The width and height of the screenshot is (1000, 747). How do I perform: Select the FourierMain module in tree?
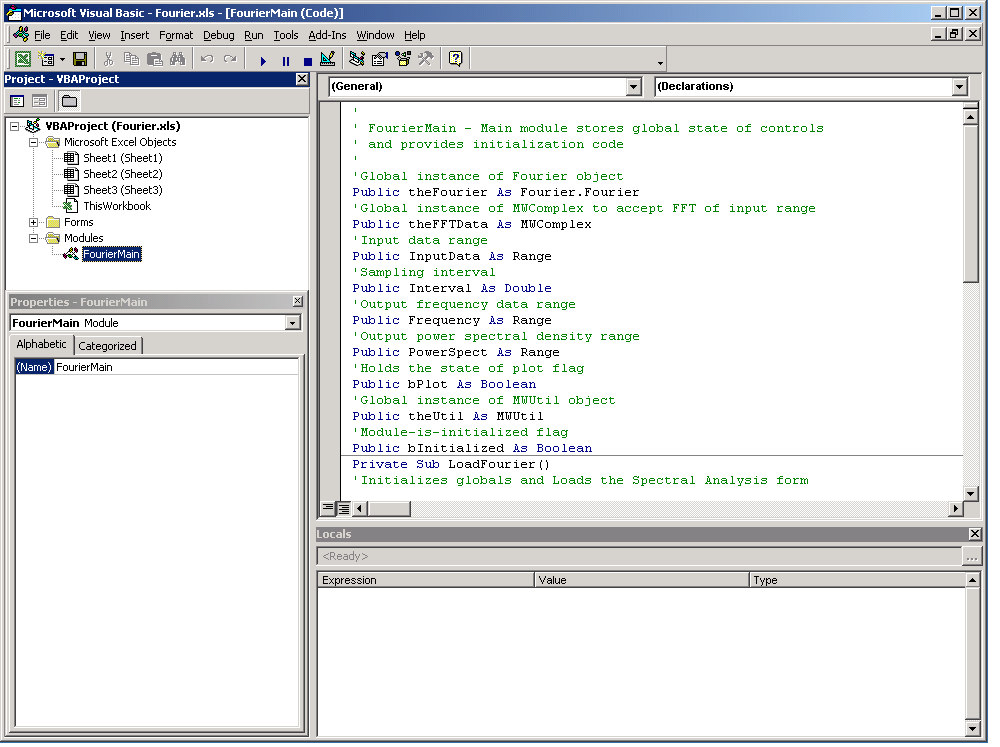[112, 255]
